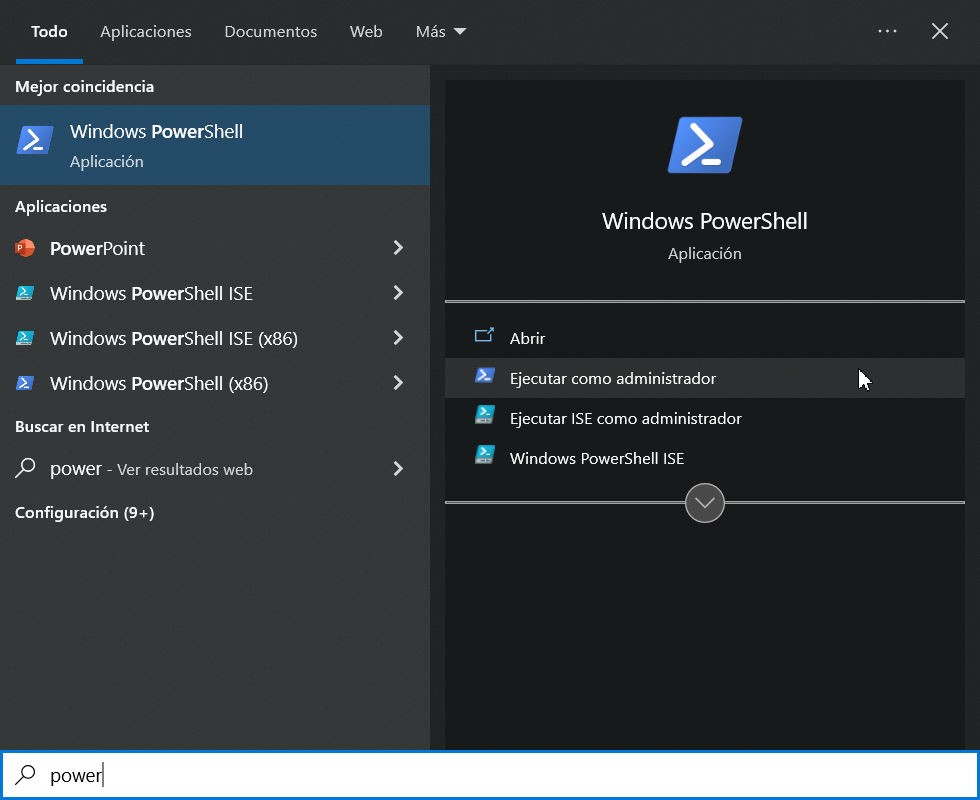Viewport: 980px width, 800px height.
Task: Choose Windows PowerShell ISE in actions list
Action: point(705,458)
